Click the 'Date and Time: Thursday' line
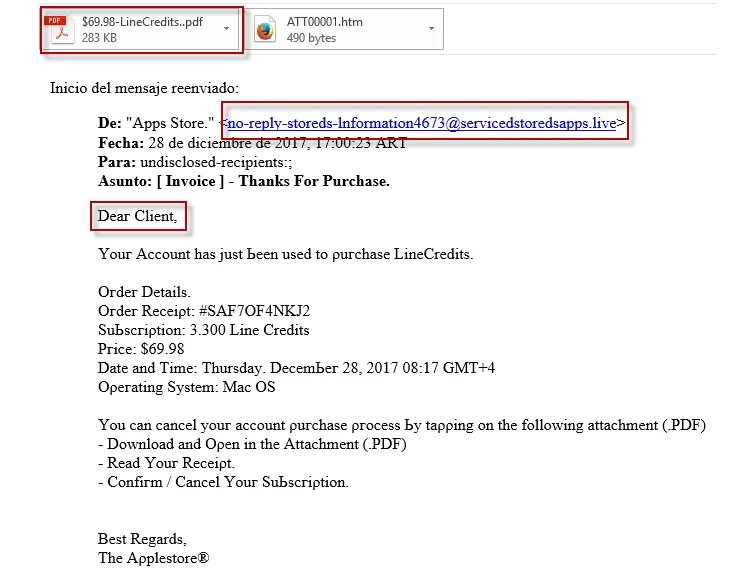This screenshot has height=575, width=750. click(296, 368)
